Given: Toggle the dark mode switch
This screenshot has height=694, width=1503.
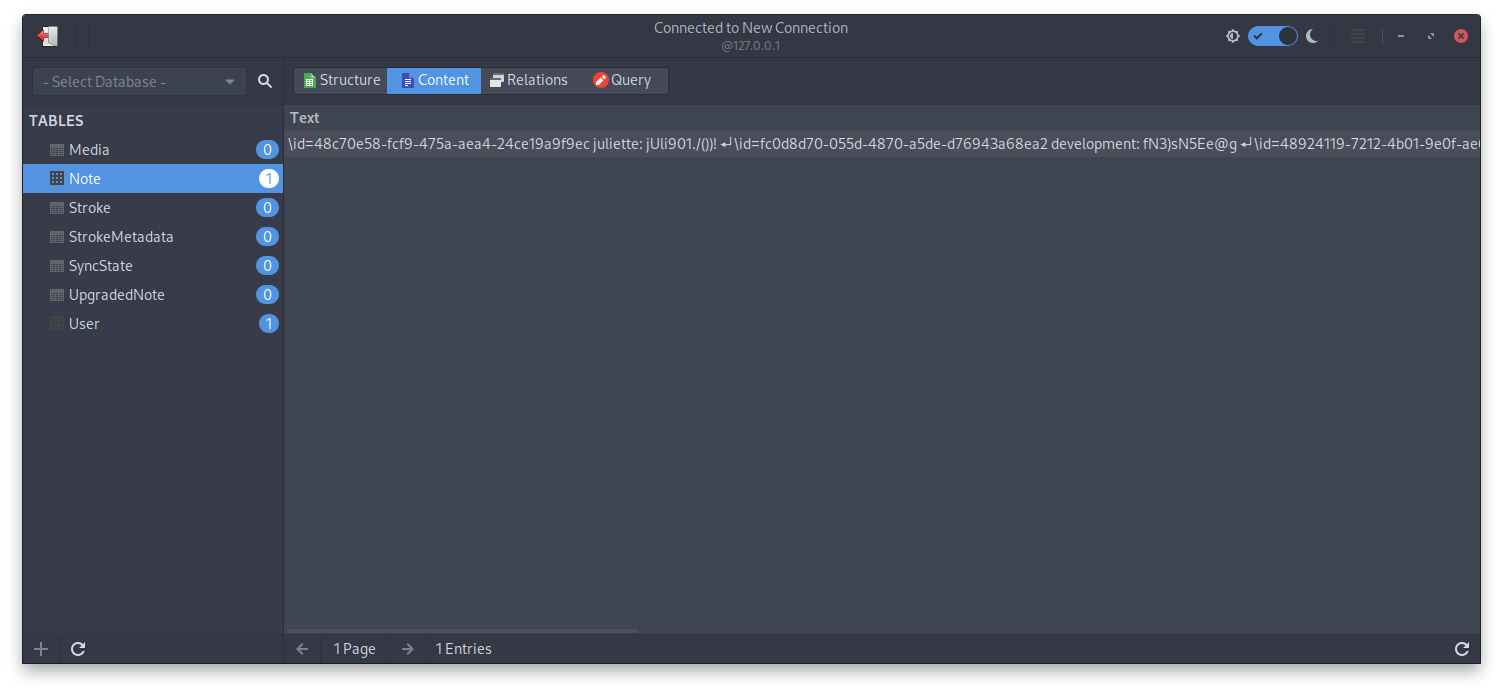Looking at the screenshot, I should (x=1272, y=36).
